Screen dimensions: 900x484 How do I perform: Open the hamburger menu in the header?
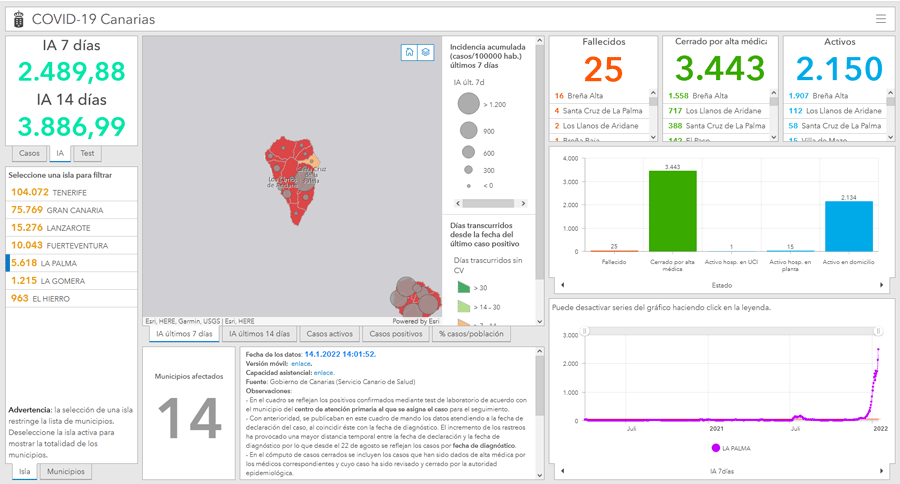tap(880, 19)
